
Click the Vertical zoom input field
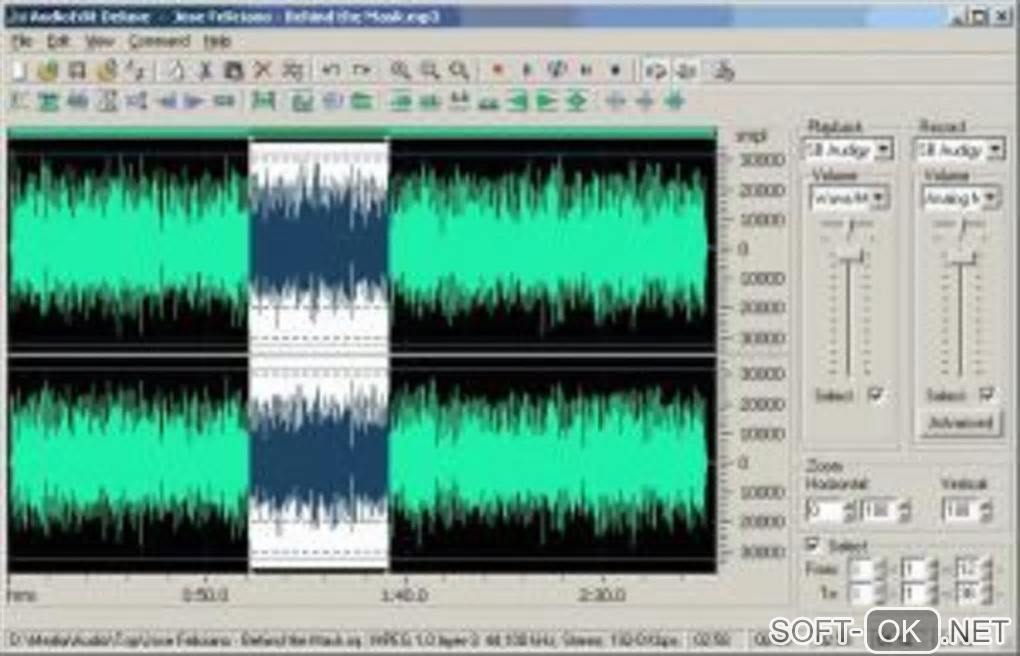click(x=961, y=510)
